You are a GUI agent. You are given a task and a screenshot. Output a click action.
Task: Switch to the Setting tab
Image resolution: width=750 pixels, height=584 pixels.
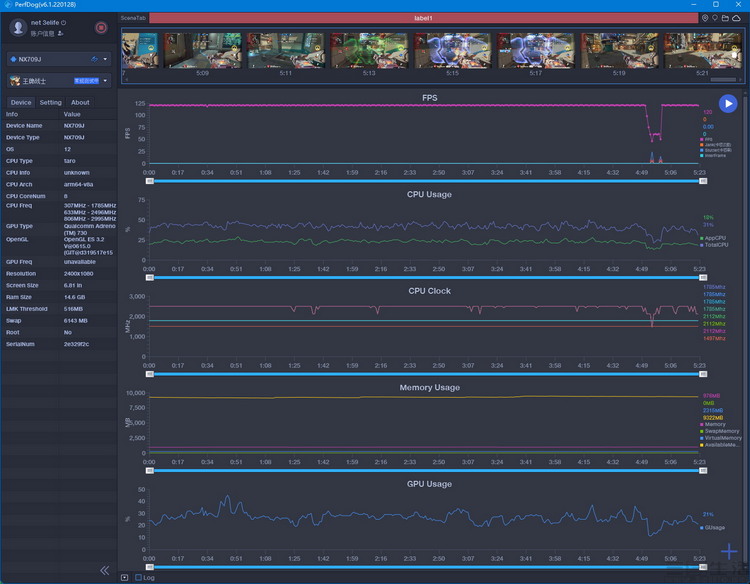point(50,102)
